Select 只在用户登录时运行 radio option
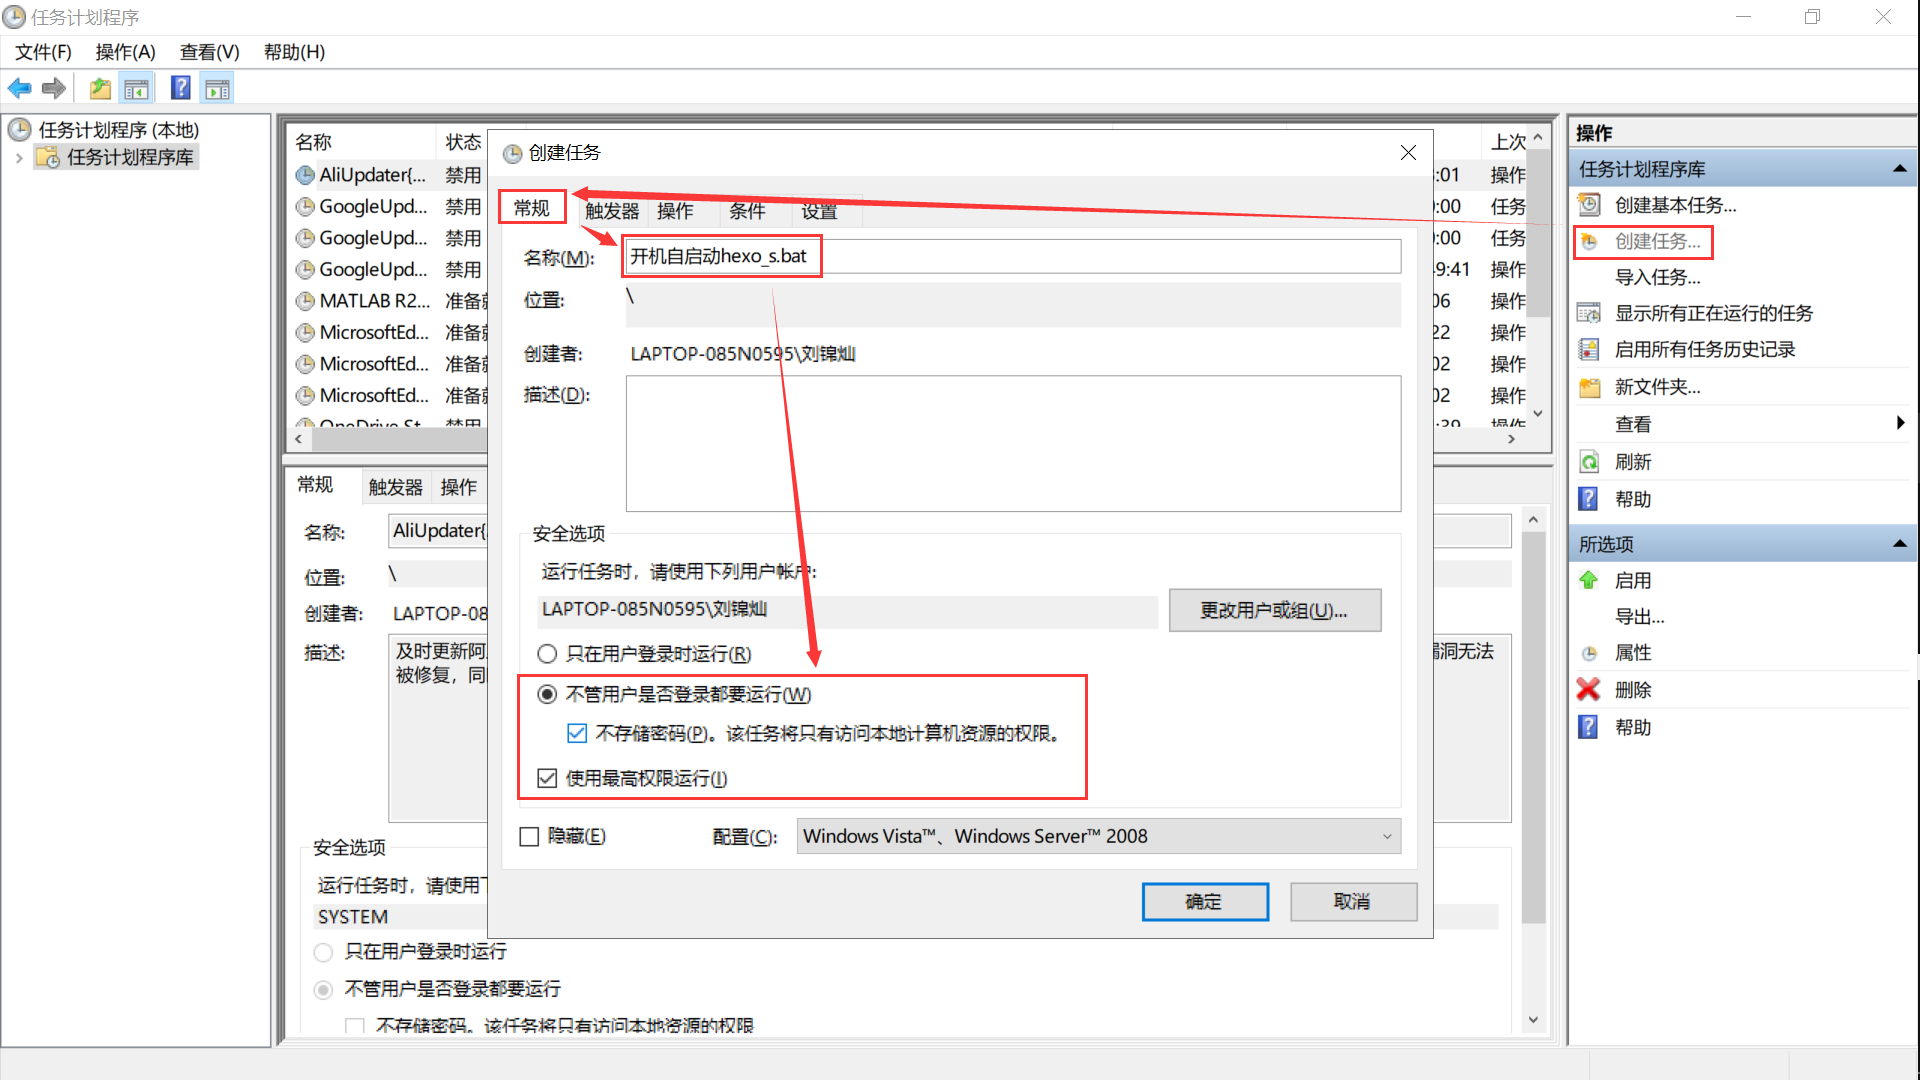Screen dimensions: 1920x1080 coord(547,654)
